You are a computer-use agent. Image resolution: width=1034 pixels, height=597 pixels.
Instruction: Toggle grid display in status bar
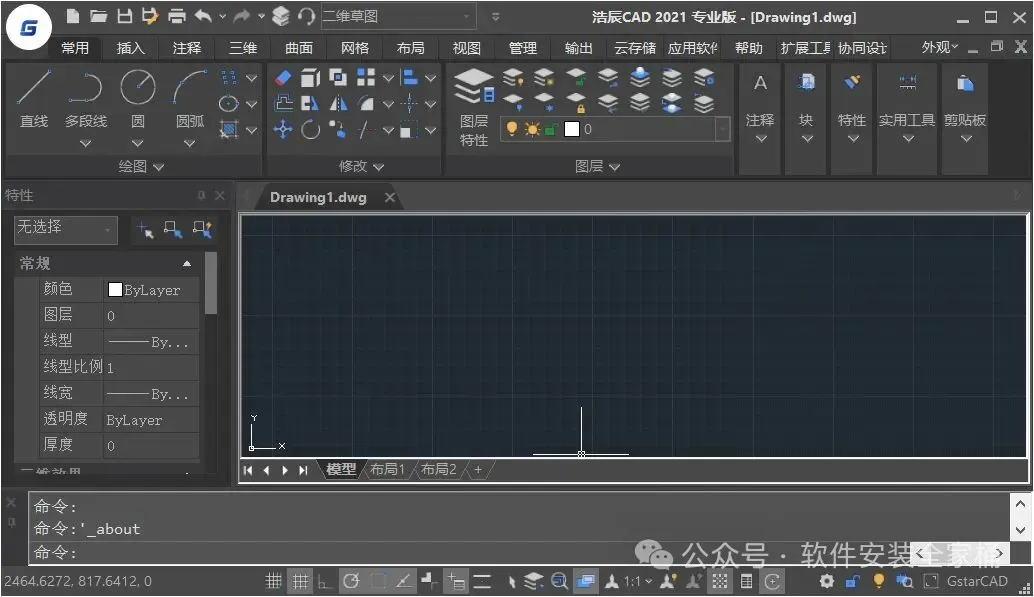[x=300, y=581]
